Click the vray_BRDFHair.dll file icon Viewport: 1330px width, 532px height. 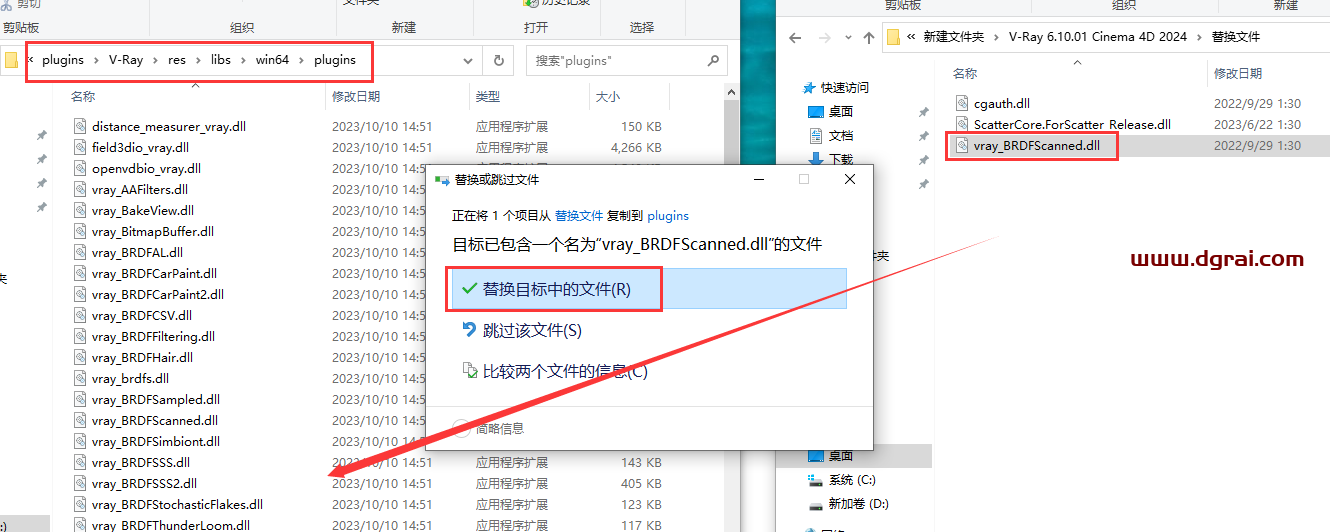[80, 358]
